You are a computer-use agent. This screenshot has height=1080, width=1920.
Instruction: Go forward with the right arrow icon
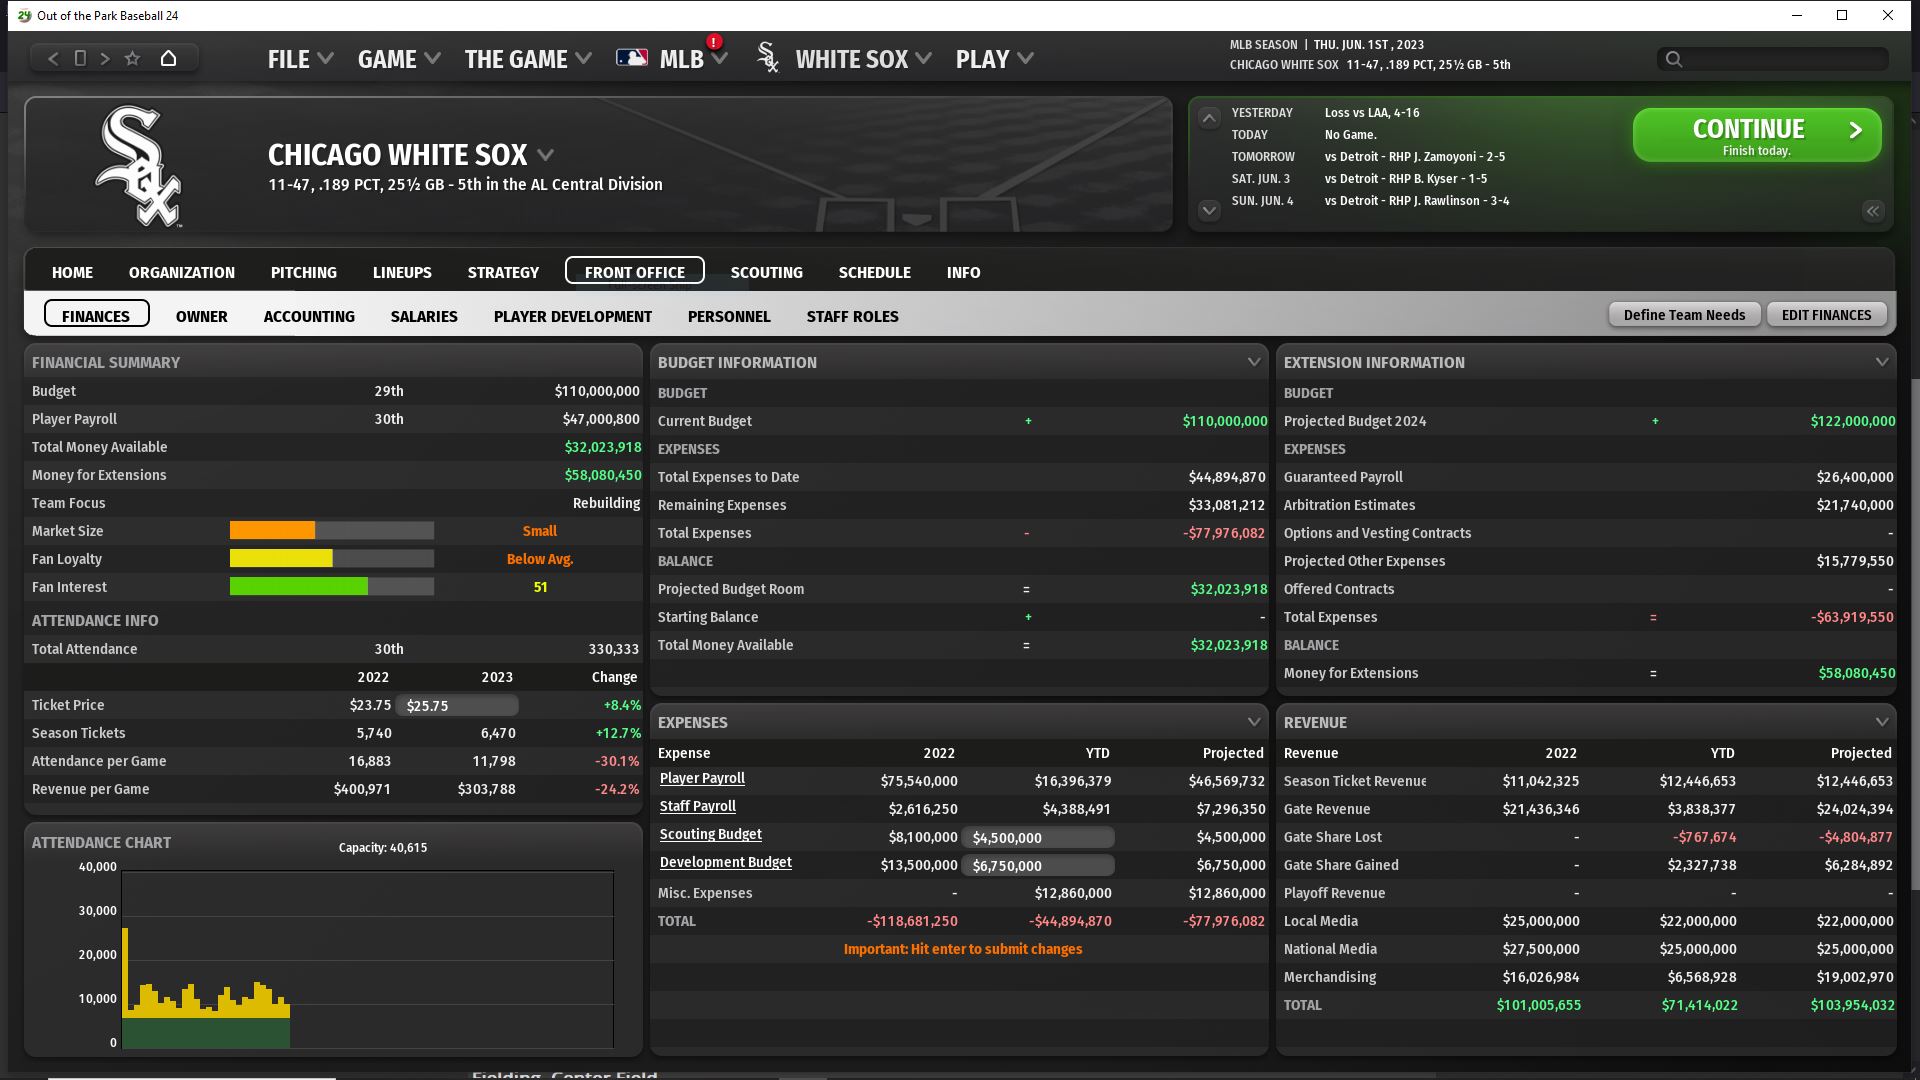tap(105, 59)
